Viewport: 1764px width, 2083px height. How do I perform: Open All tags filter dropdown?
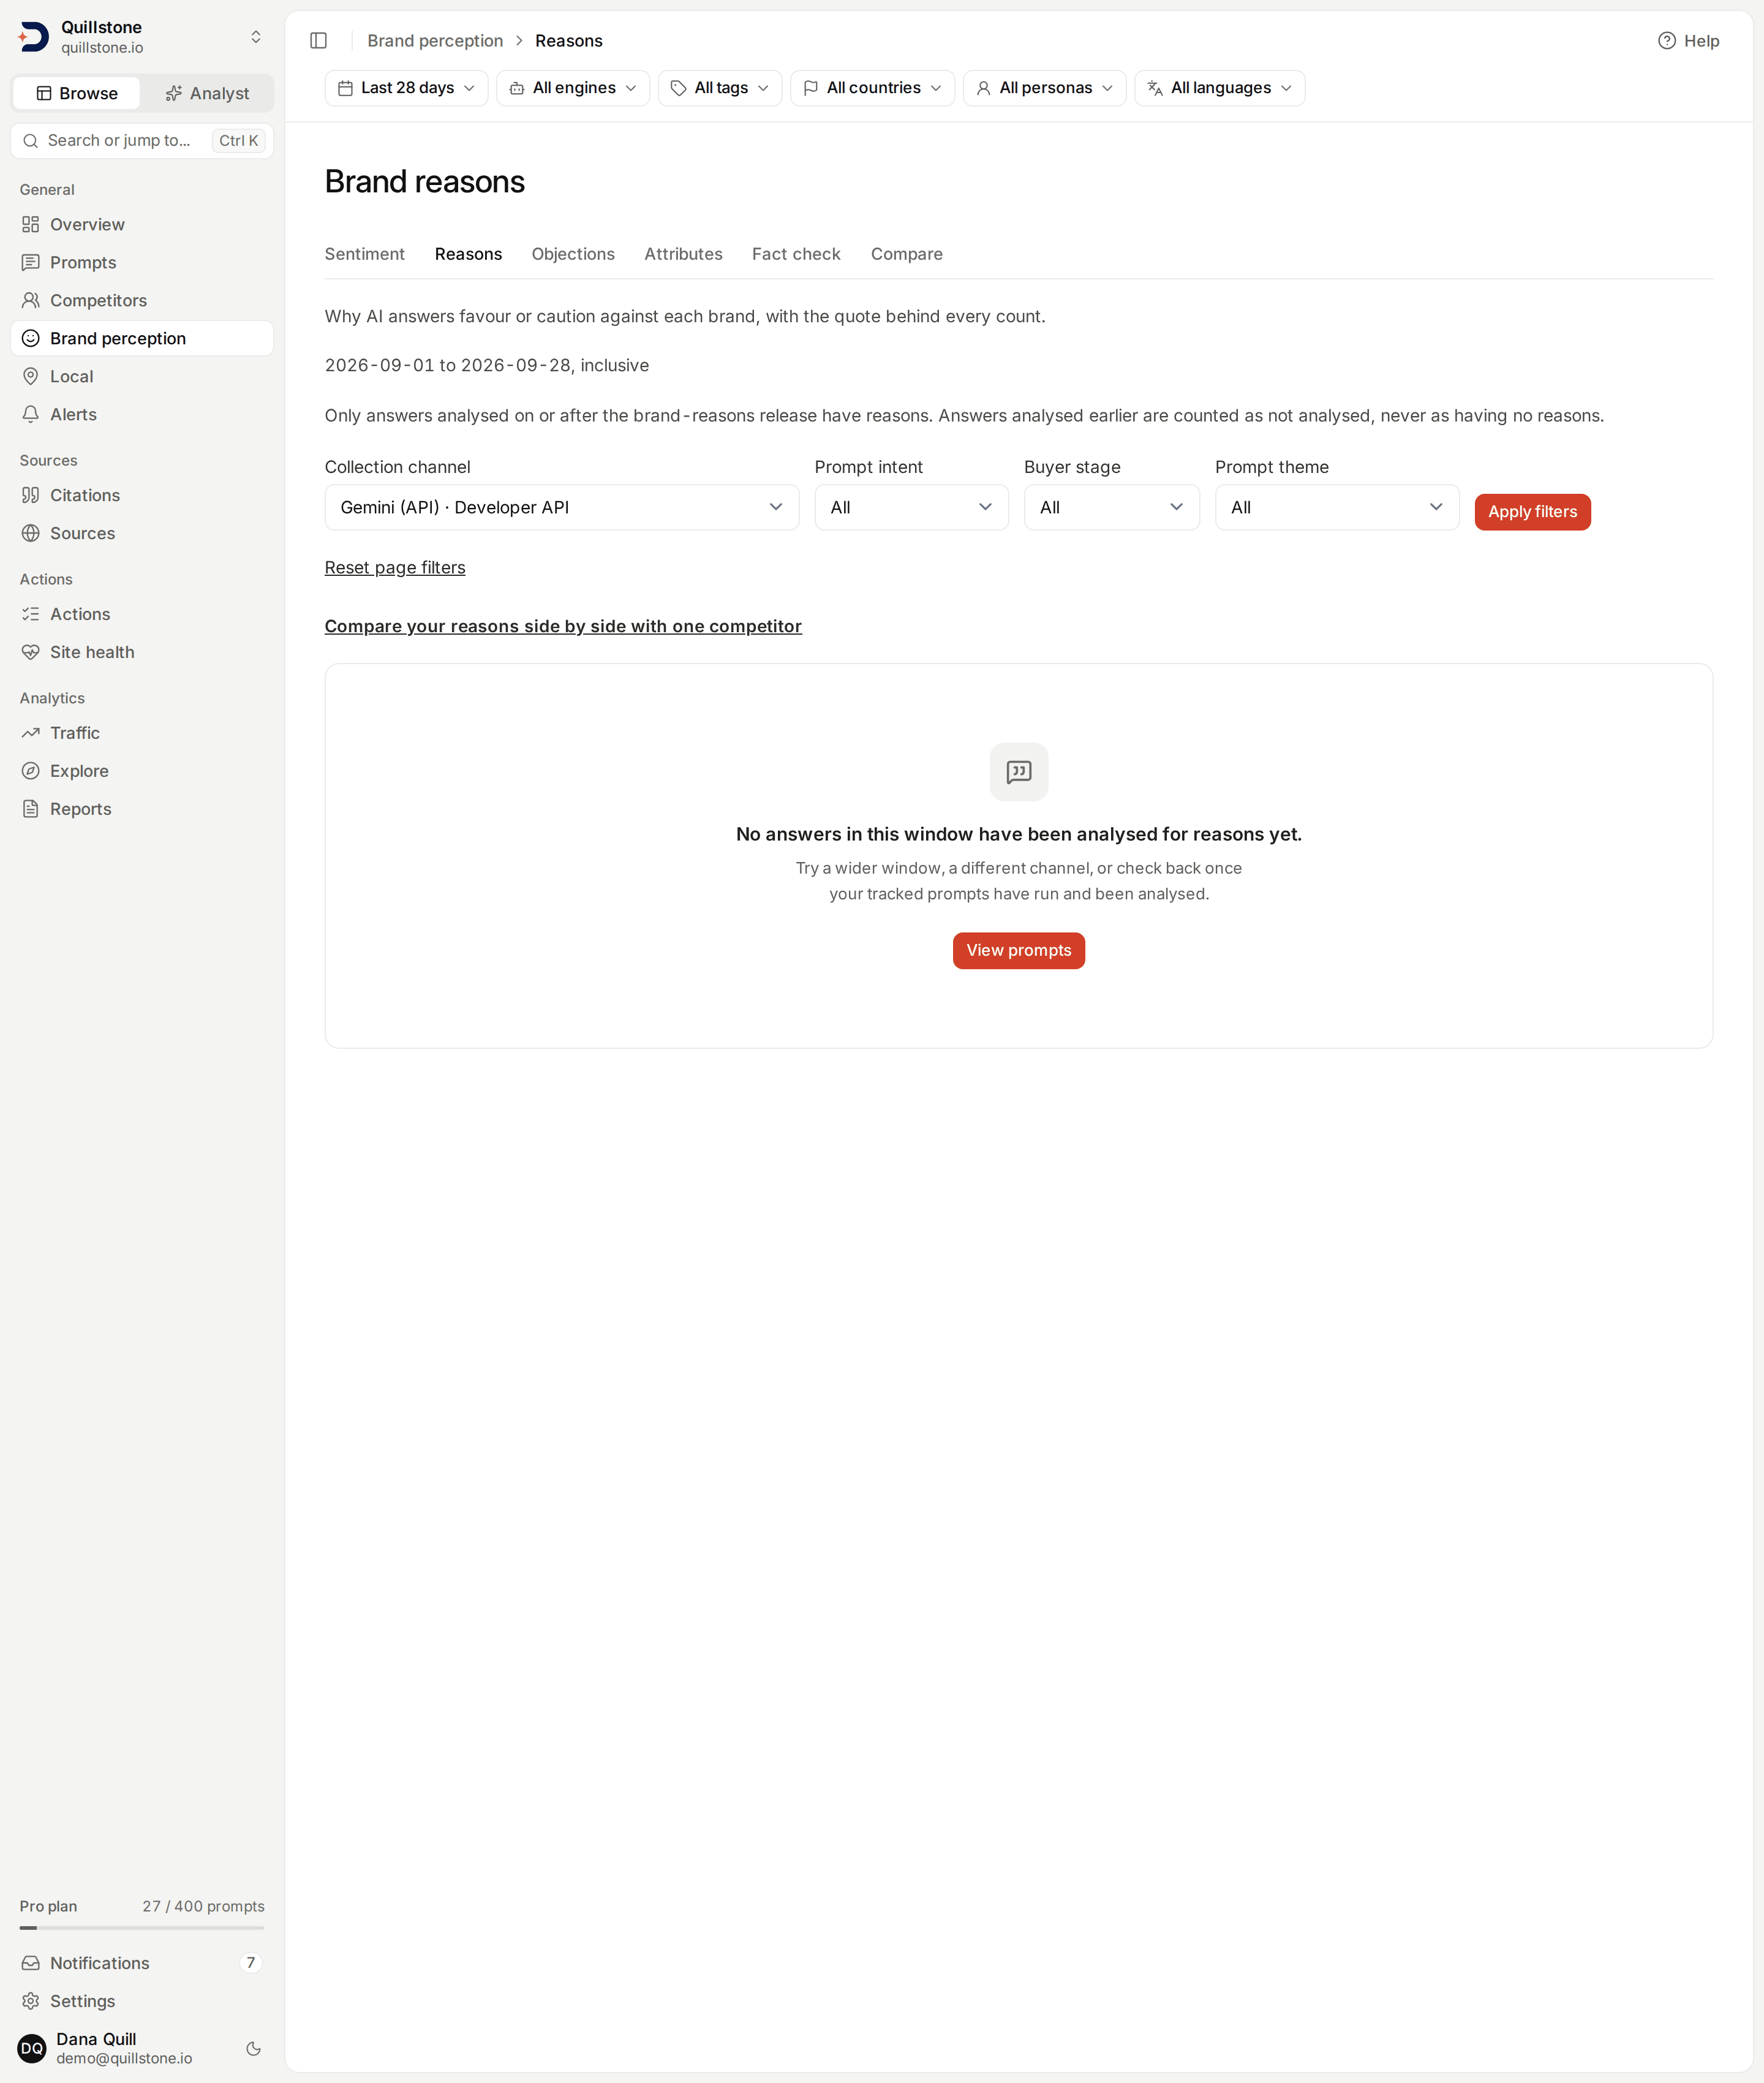pyautogui.click(x=720, y=88)
